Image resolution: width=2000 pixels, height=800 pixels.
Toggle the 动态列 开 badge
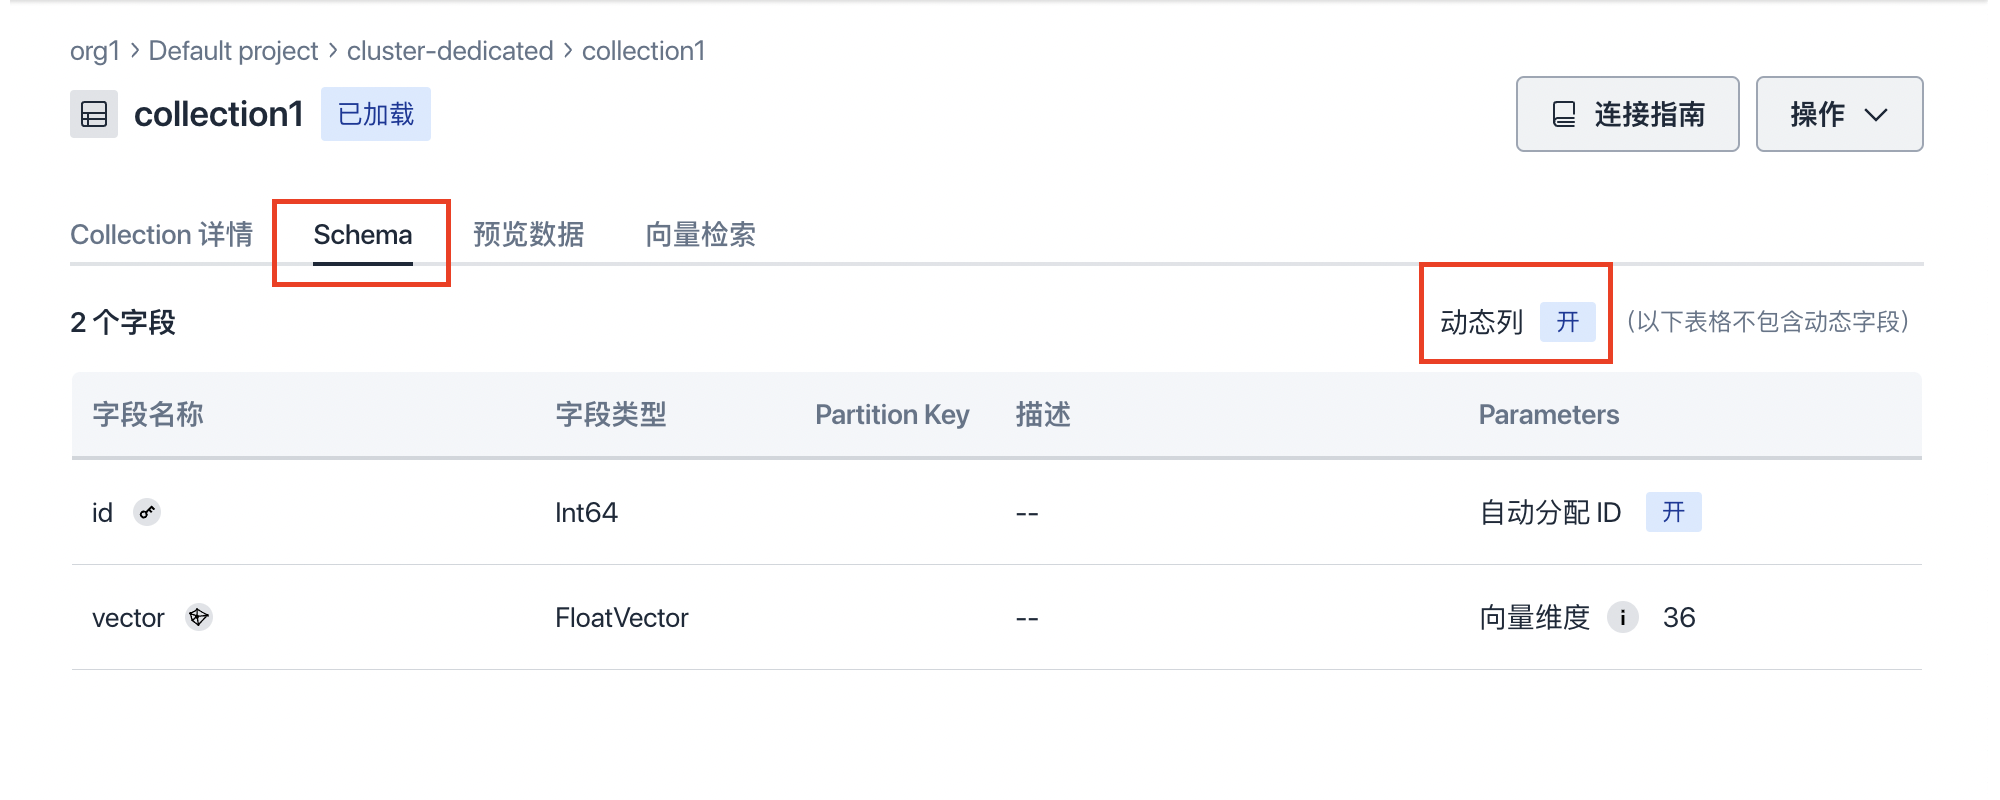pyautogui.click(x=1567, y=322)
